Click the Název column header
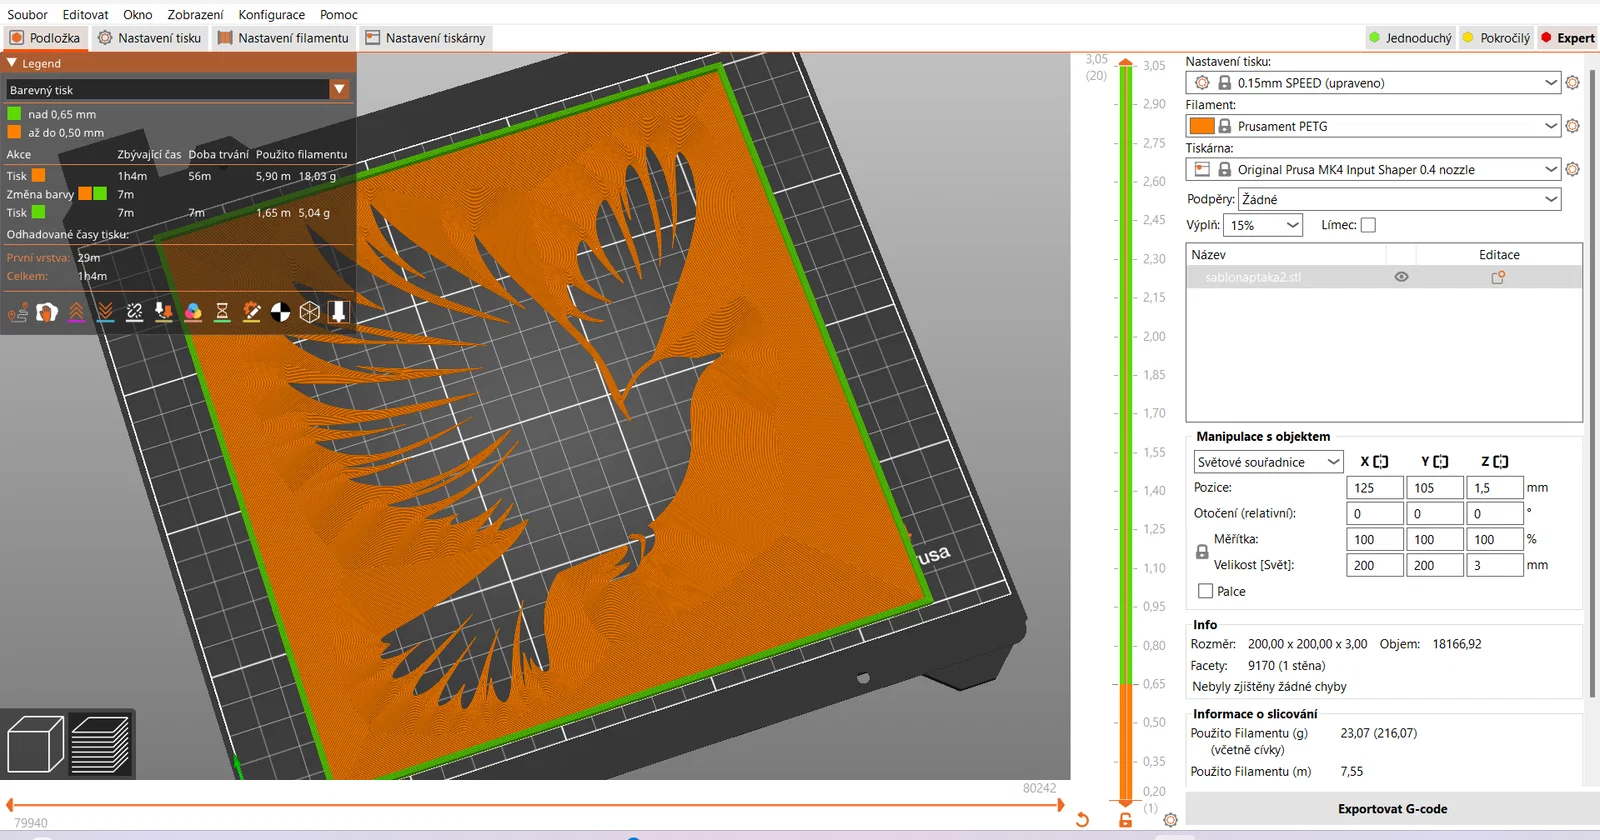Viewport: 1600px width, 840px height. click(1286, 255)
